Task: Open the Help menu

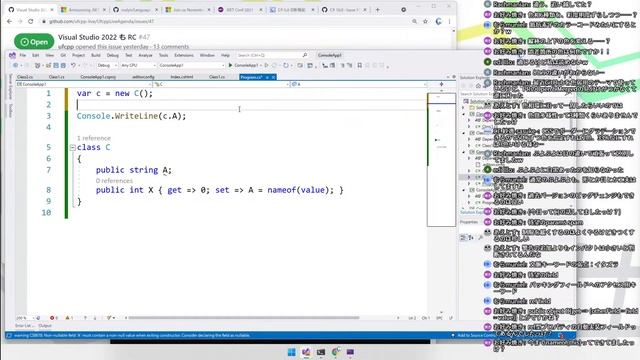Action: pos(225,55)
